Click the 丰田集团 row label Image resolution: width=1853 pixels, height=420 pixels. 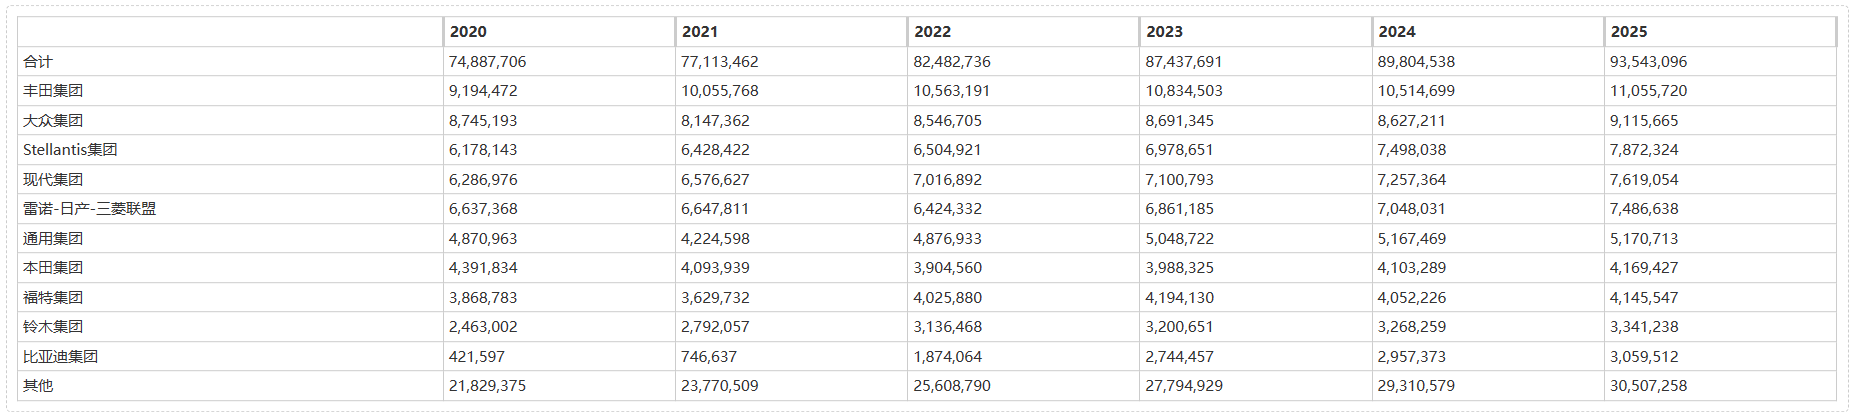tap(53, 91)
